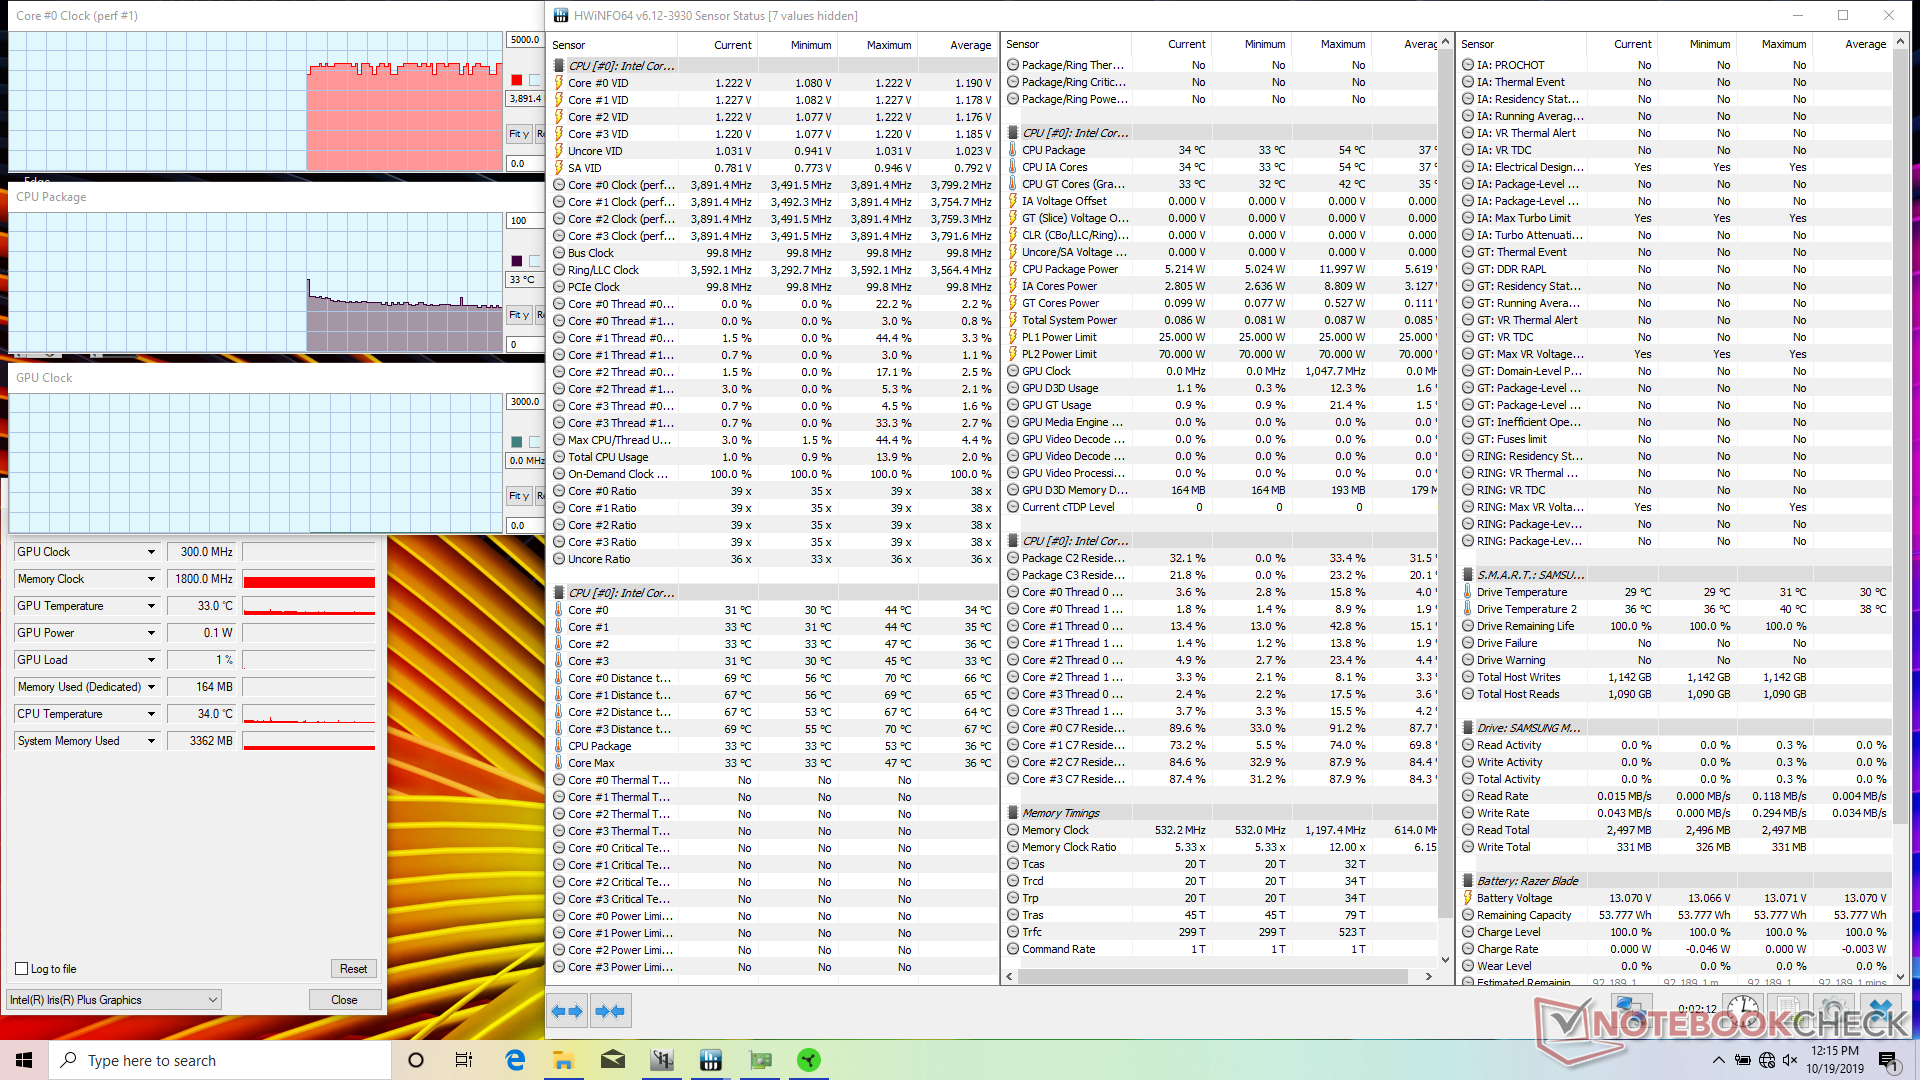Click the Cortana circle icon
The height and width of the screenshot is (1080, 1920).
(416, 1060)
